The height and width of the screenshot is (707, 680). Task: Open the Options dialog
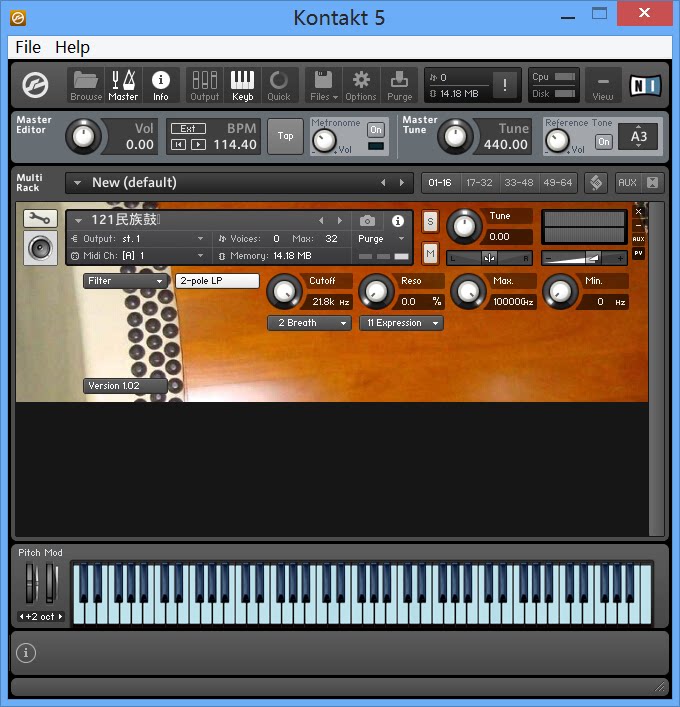point(361,85)
